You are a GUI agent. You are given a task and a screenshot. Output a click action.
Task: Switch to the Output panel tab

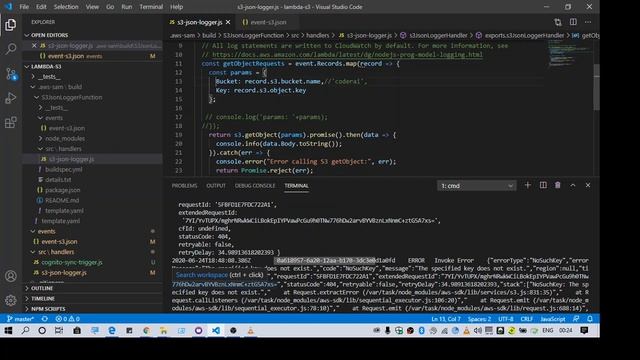(216, 186)
